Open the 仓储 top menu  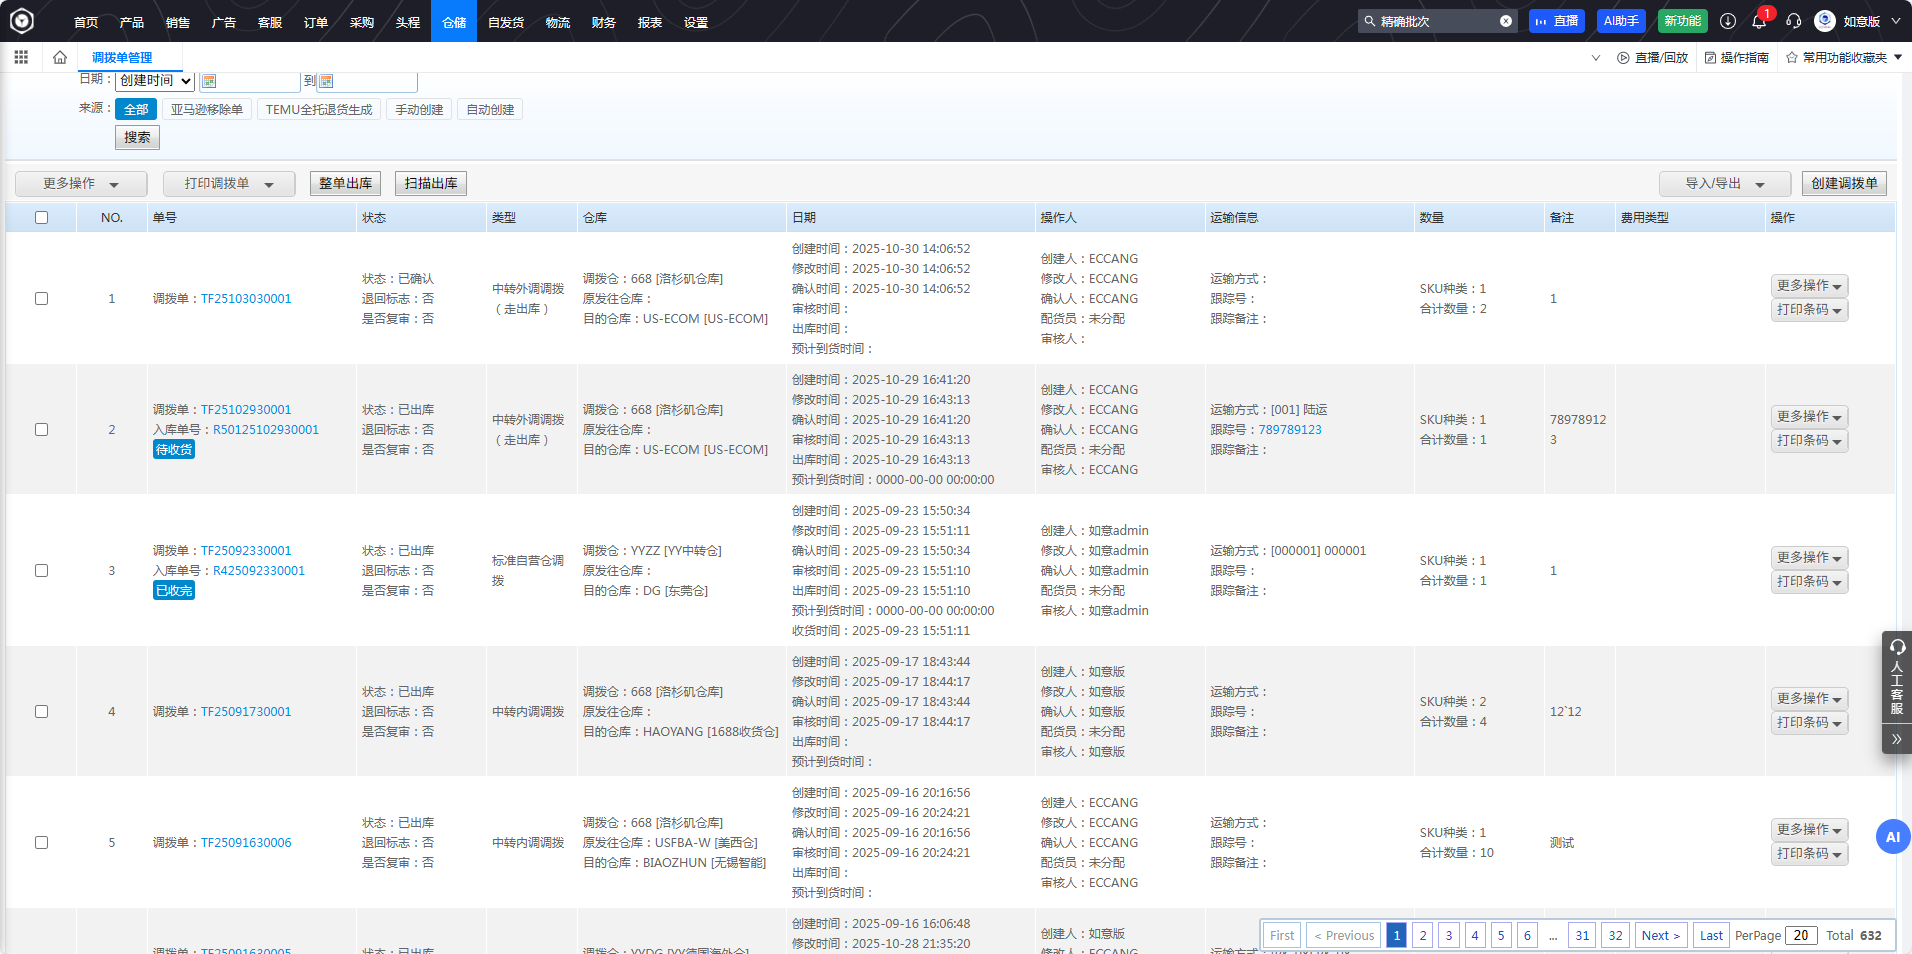point(454,22)
